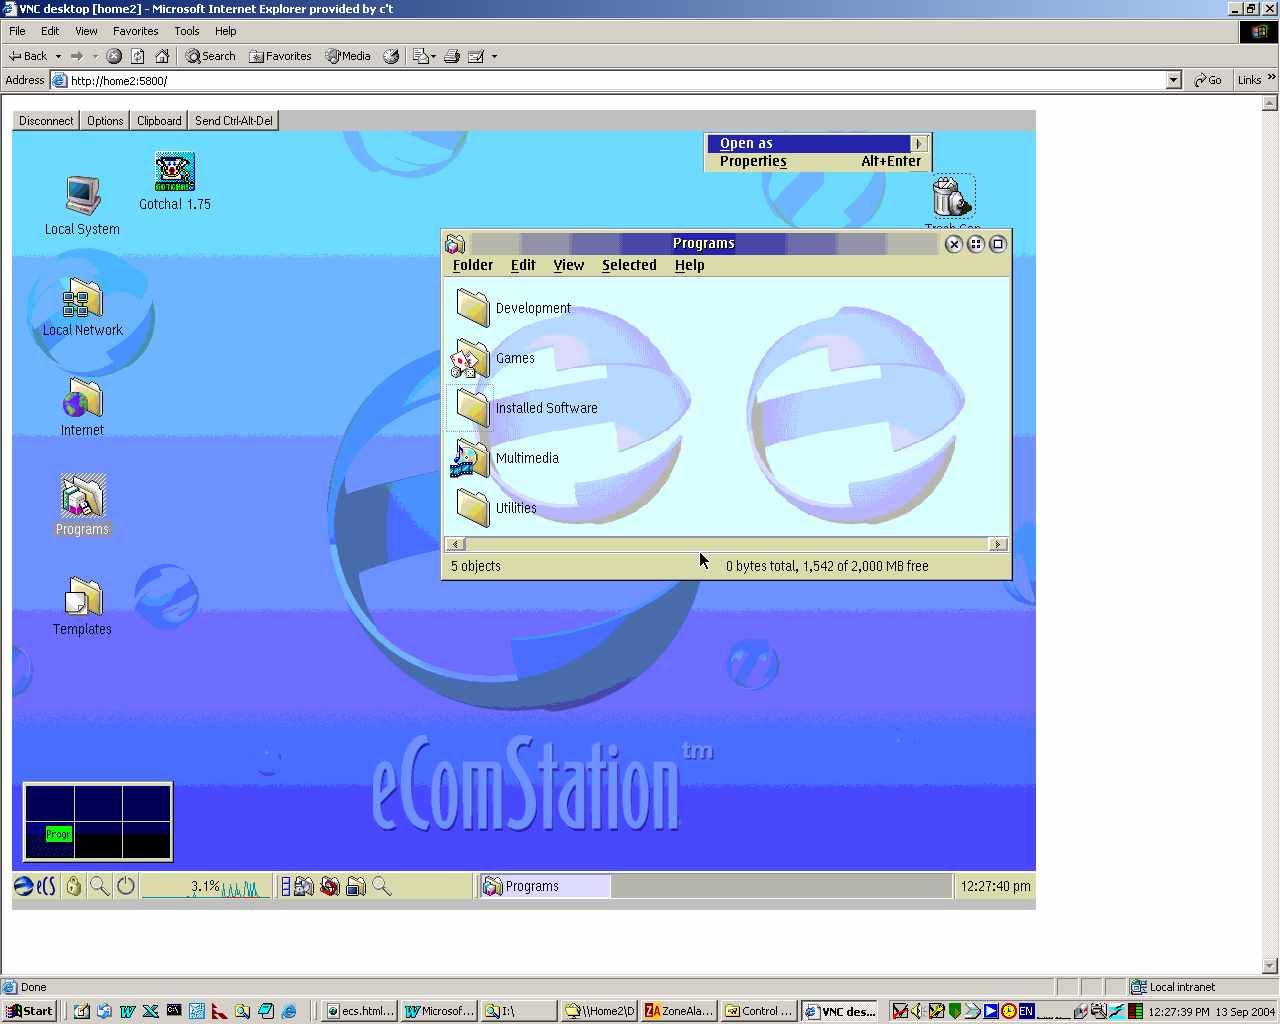Click the second magnifier icon on eCenter tray
The image size is (1280, 1024).
click(x=381, y=886)
